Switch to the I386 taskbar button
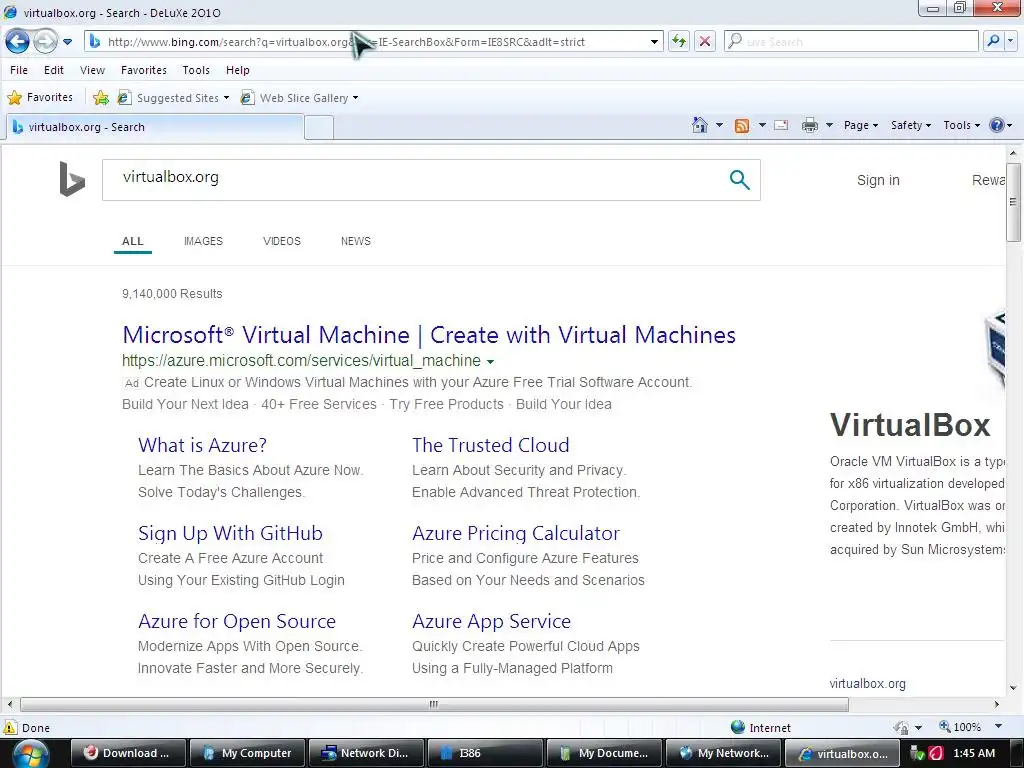The image size is (1024, 768). [x=485, y=753]
